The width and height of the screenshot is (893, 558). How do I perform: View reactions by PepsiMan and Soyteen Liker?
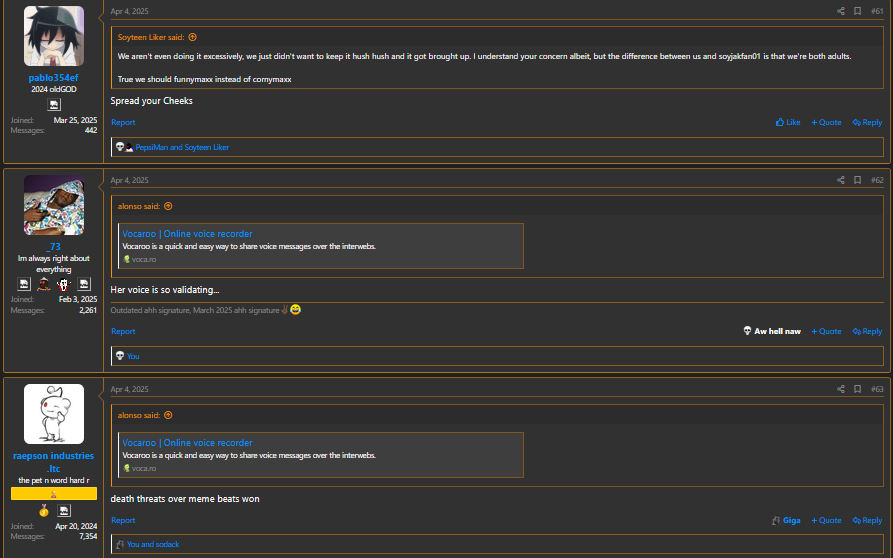tap(182, 147)
